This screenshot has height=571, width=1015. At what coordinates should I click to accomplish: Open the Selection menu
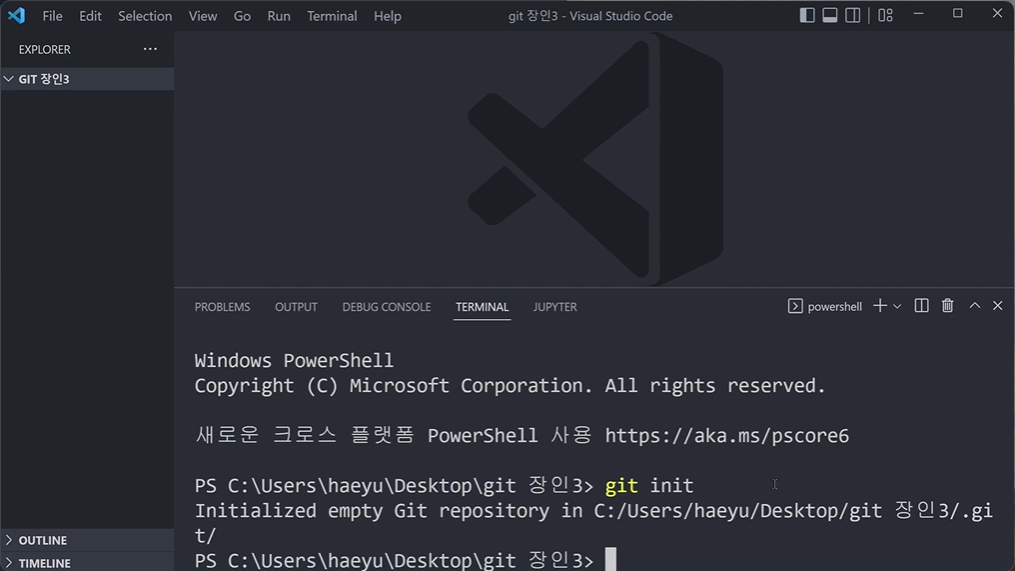(145, 16)
